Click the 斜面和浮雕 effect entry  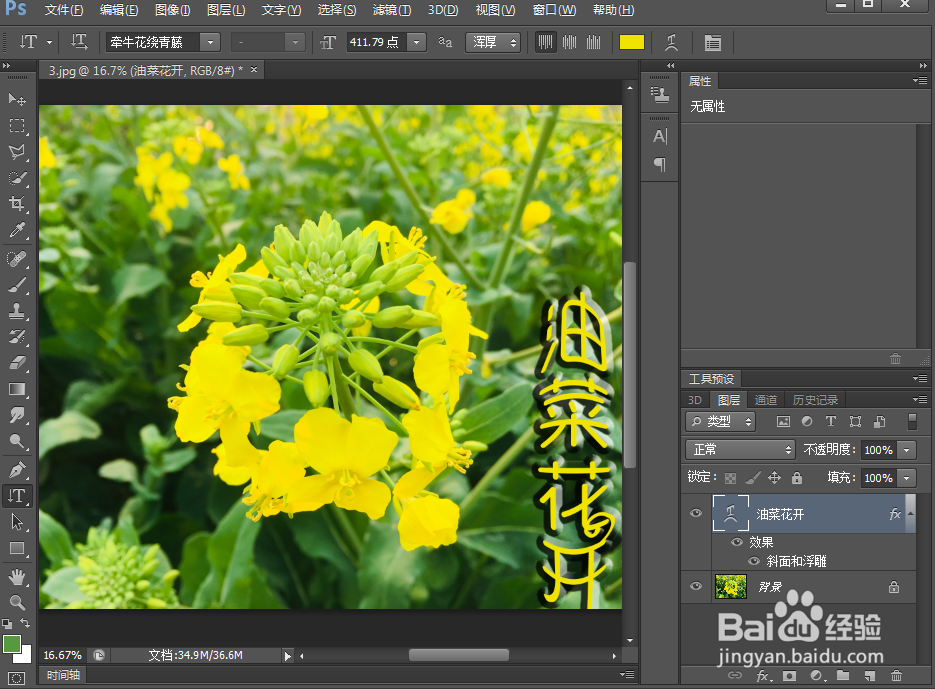click(x=795, y=561)
